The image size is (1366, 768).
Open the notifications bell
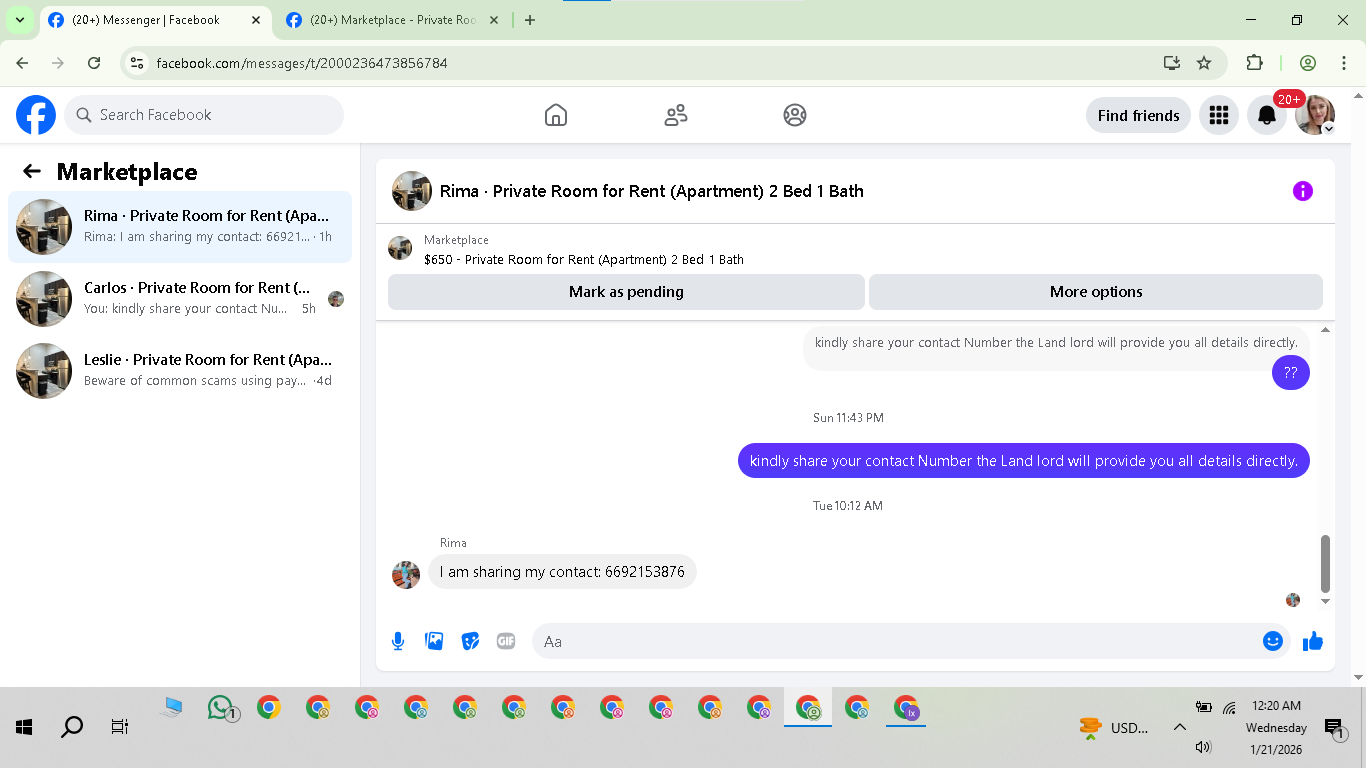(1267, 115)
